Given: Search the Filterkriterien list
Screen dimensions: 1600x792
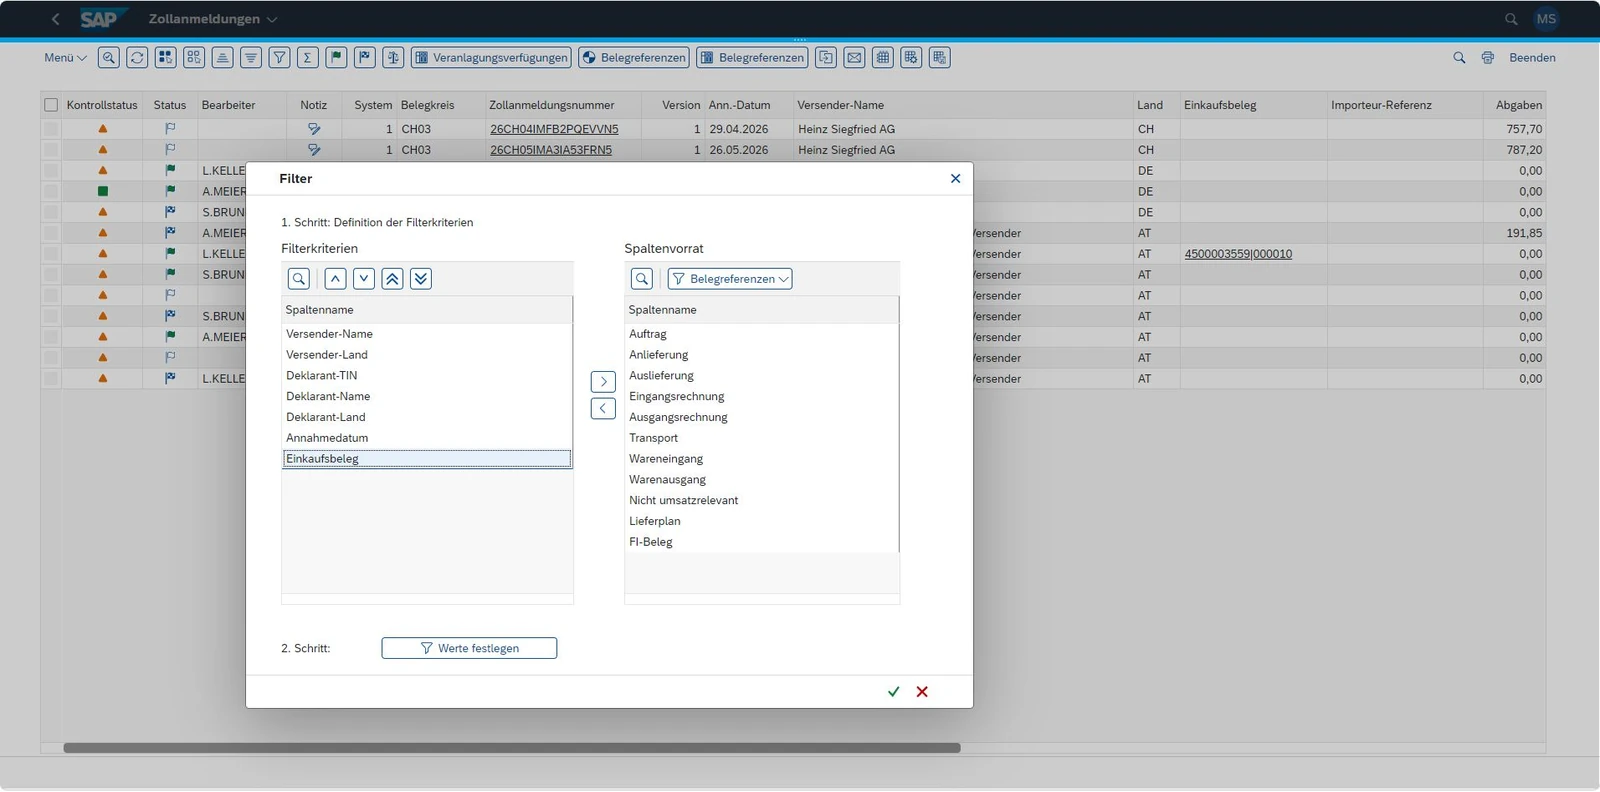Looking at the screenshot, I should [x=298, y=279].
